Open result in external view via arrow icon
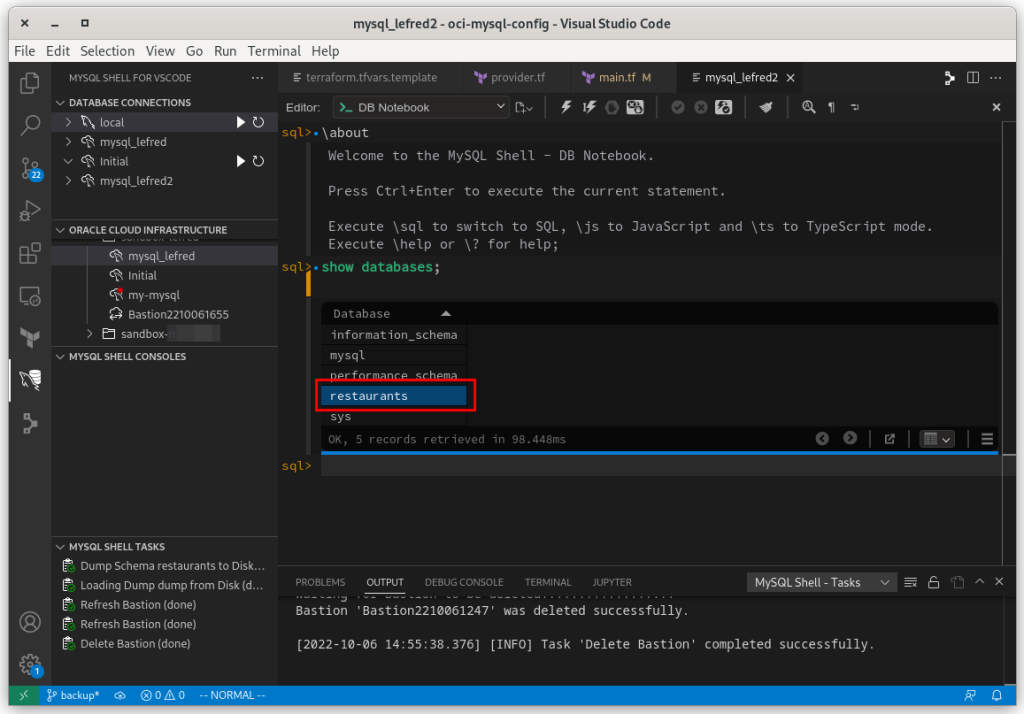The image size is (1024, 714). [889, 438]
